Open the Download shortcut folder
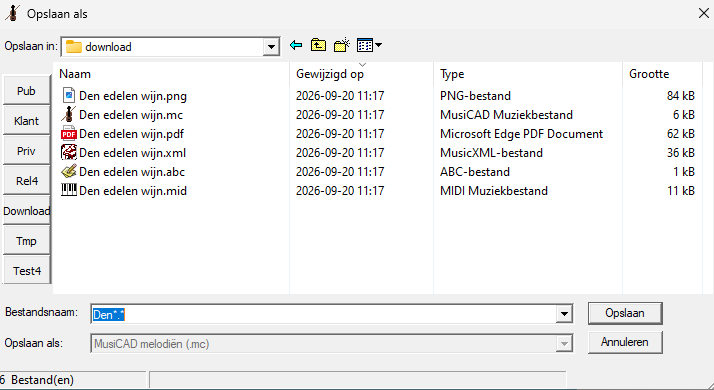714x390 pixels. [26, 211]
